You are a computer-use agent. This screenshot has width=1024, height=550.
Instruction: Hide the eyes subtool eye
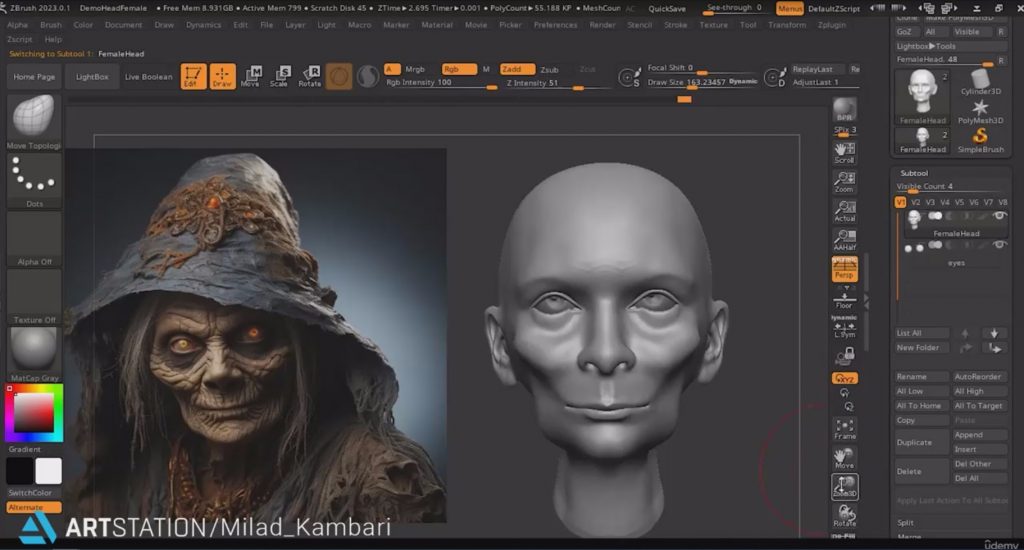click(999, 245)
